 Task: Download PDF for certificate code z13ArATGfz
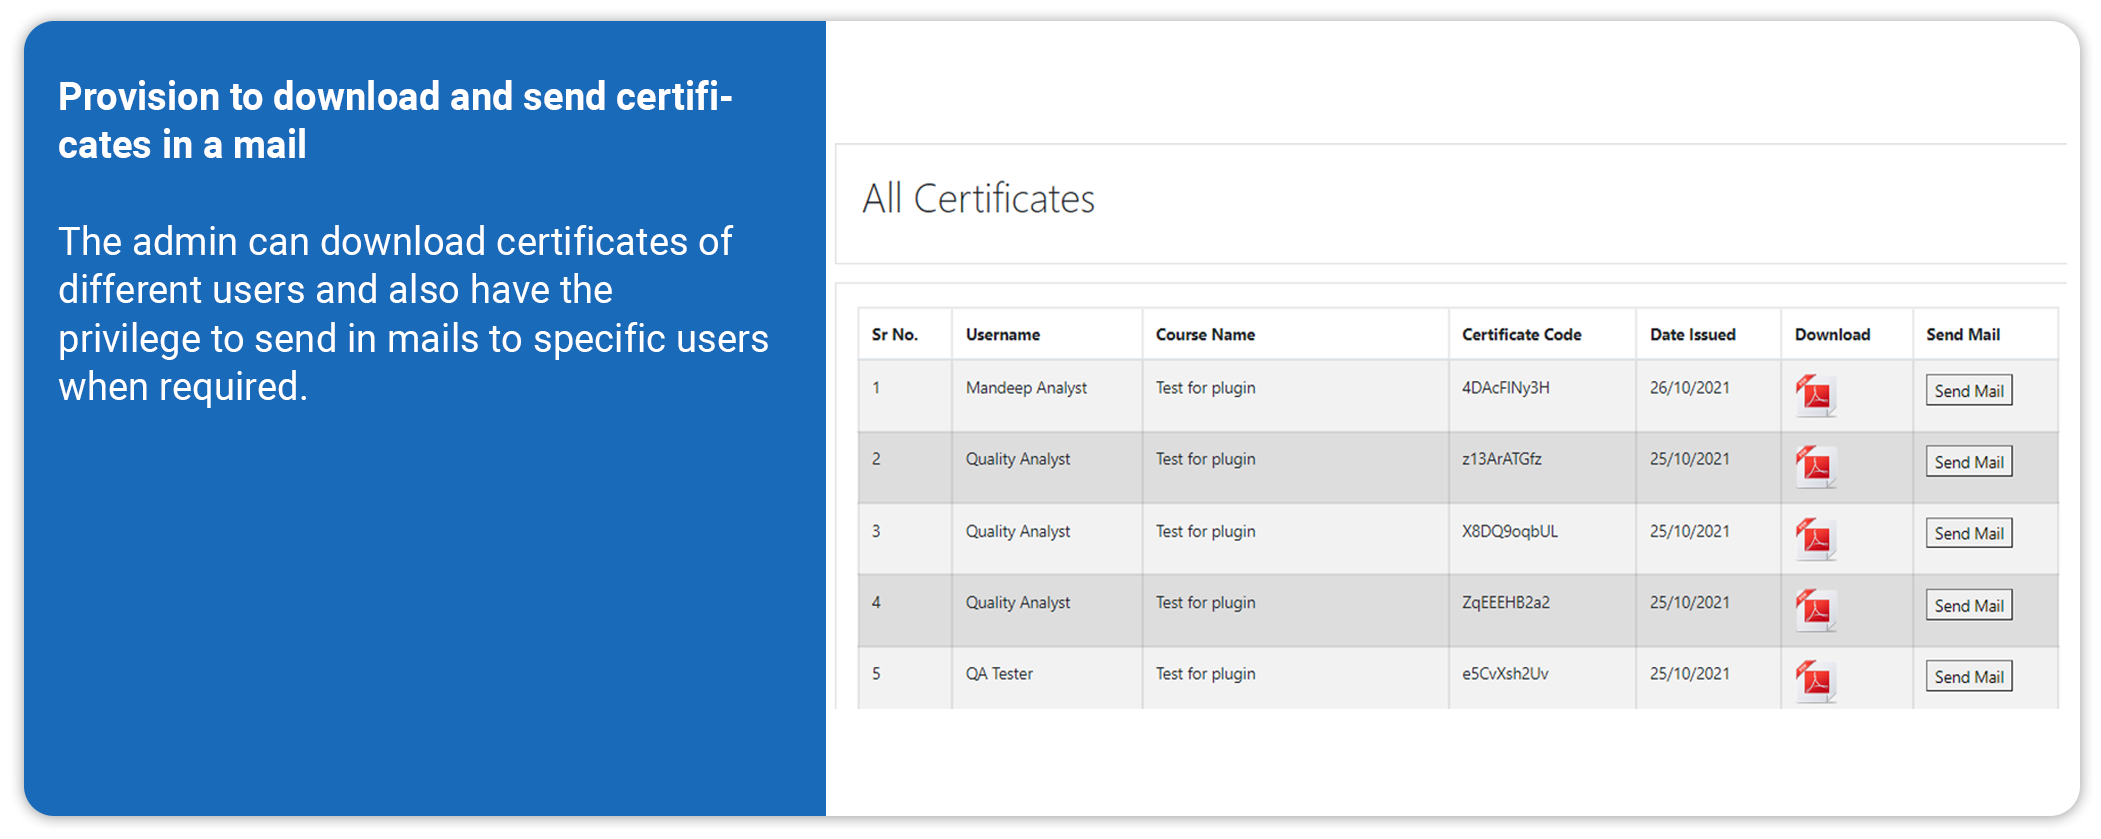tap(1814, 466)
